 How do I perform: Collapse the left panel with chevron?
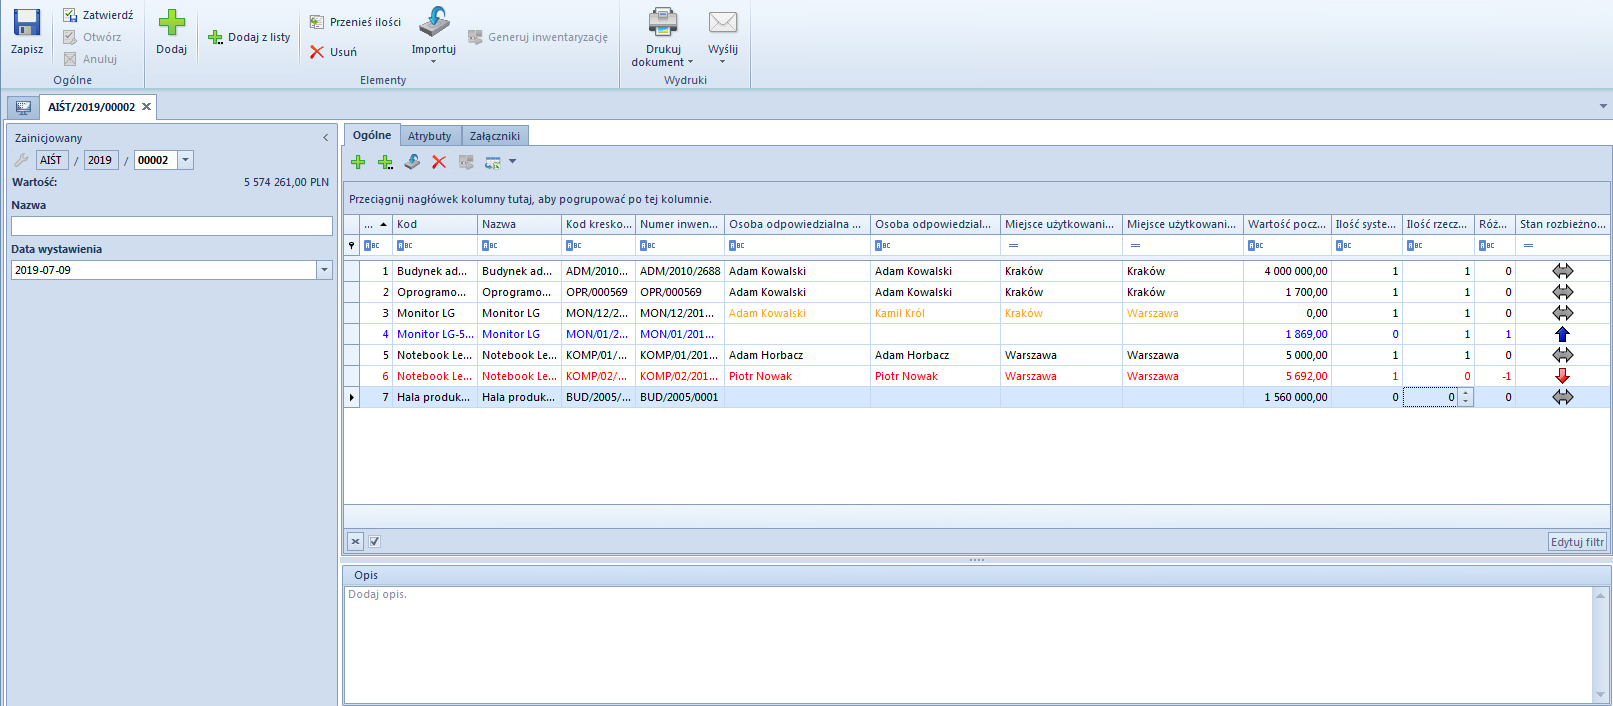coord(325,138)
